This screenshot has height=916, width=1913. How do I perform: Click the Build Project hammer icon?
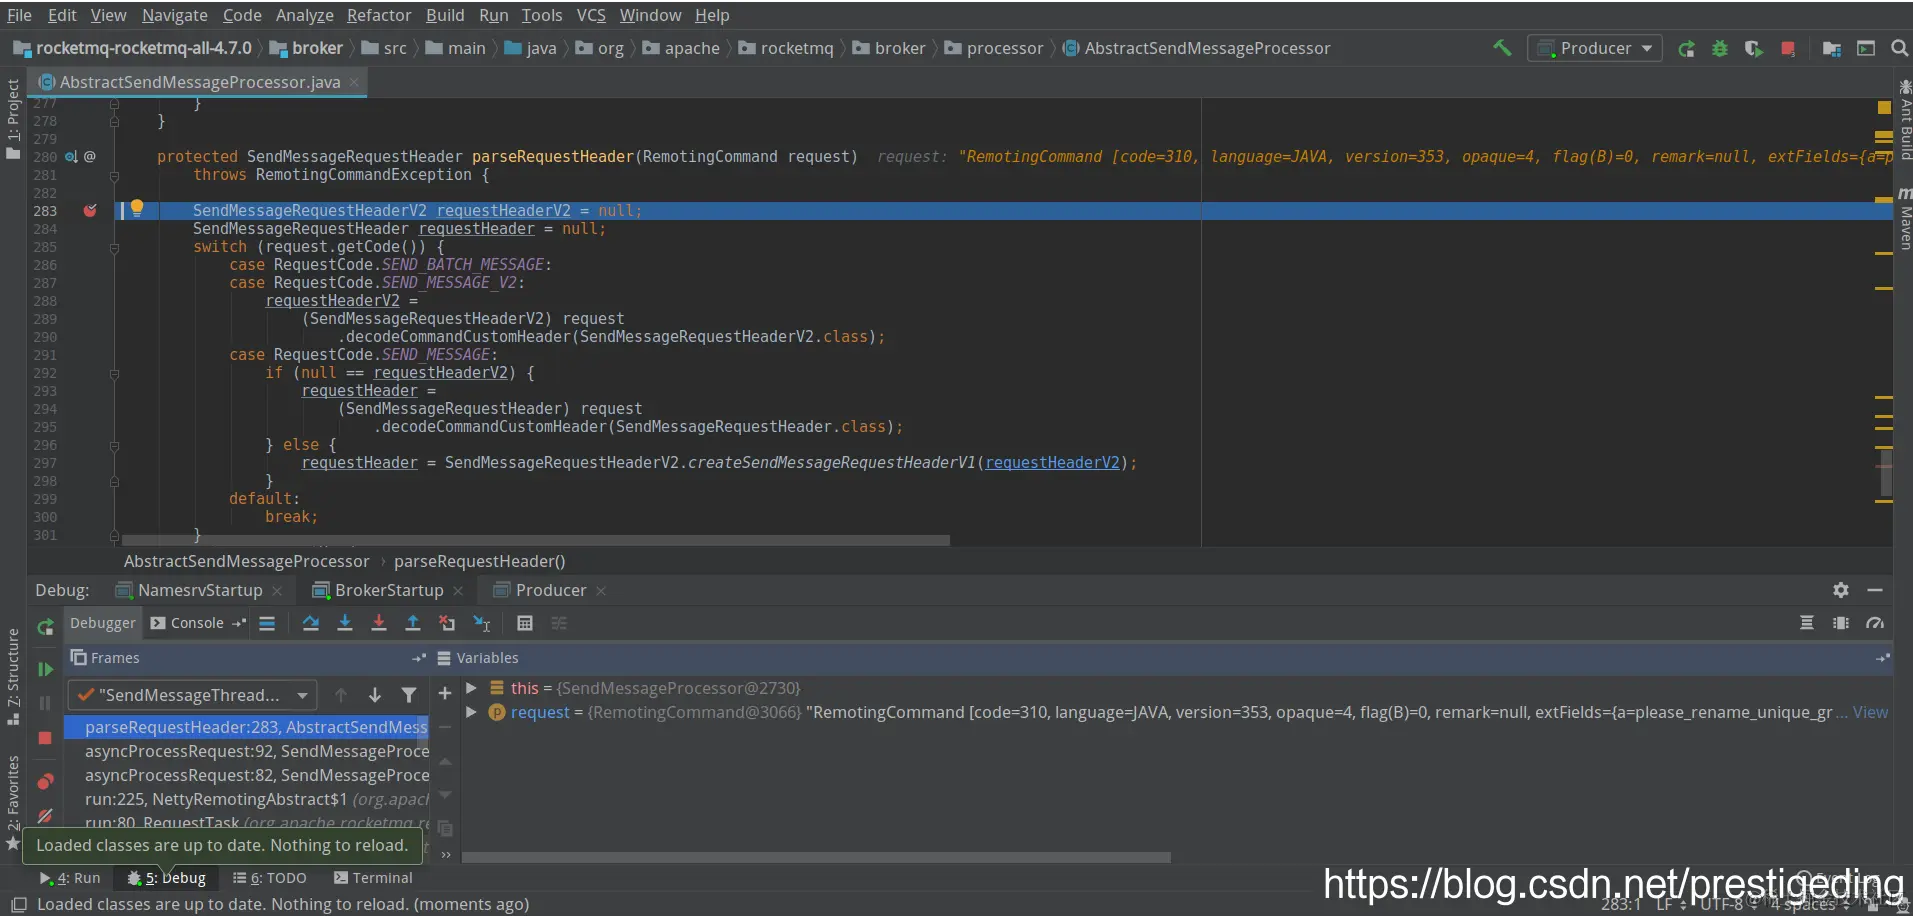pyautogui.click(x=1501, y=48)
